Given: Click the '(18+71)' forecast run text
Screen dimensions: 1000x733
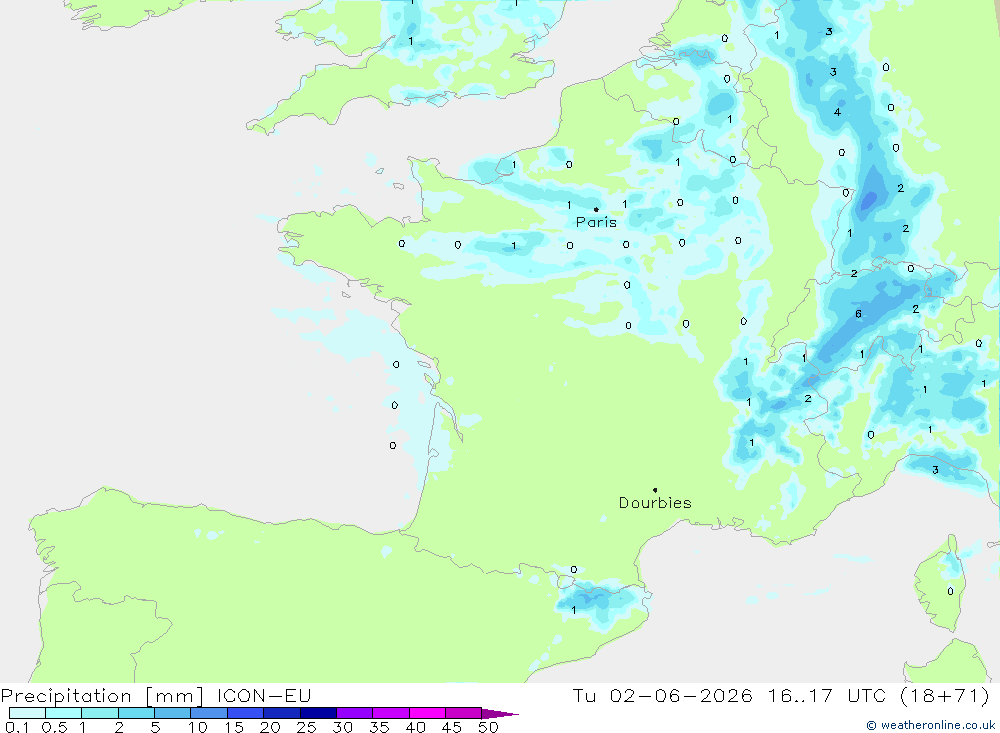Looking at the screenshot, I should tap(945, 695).
